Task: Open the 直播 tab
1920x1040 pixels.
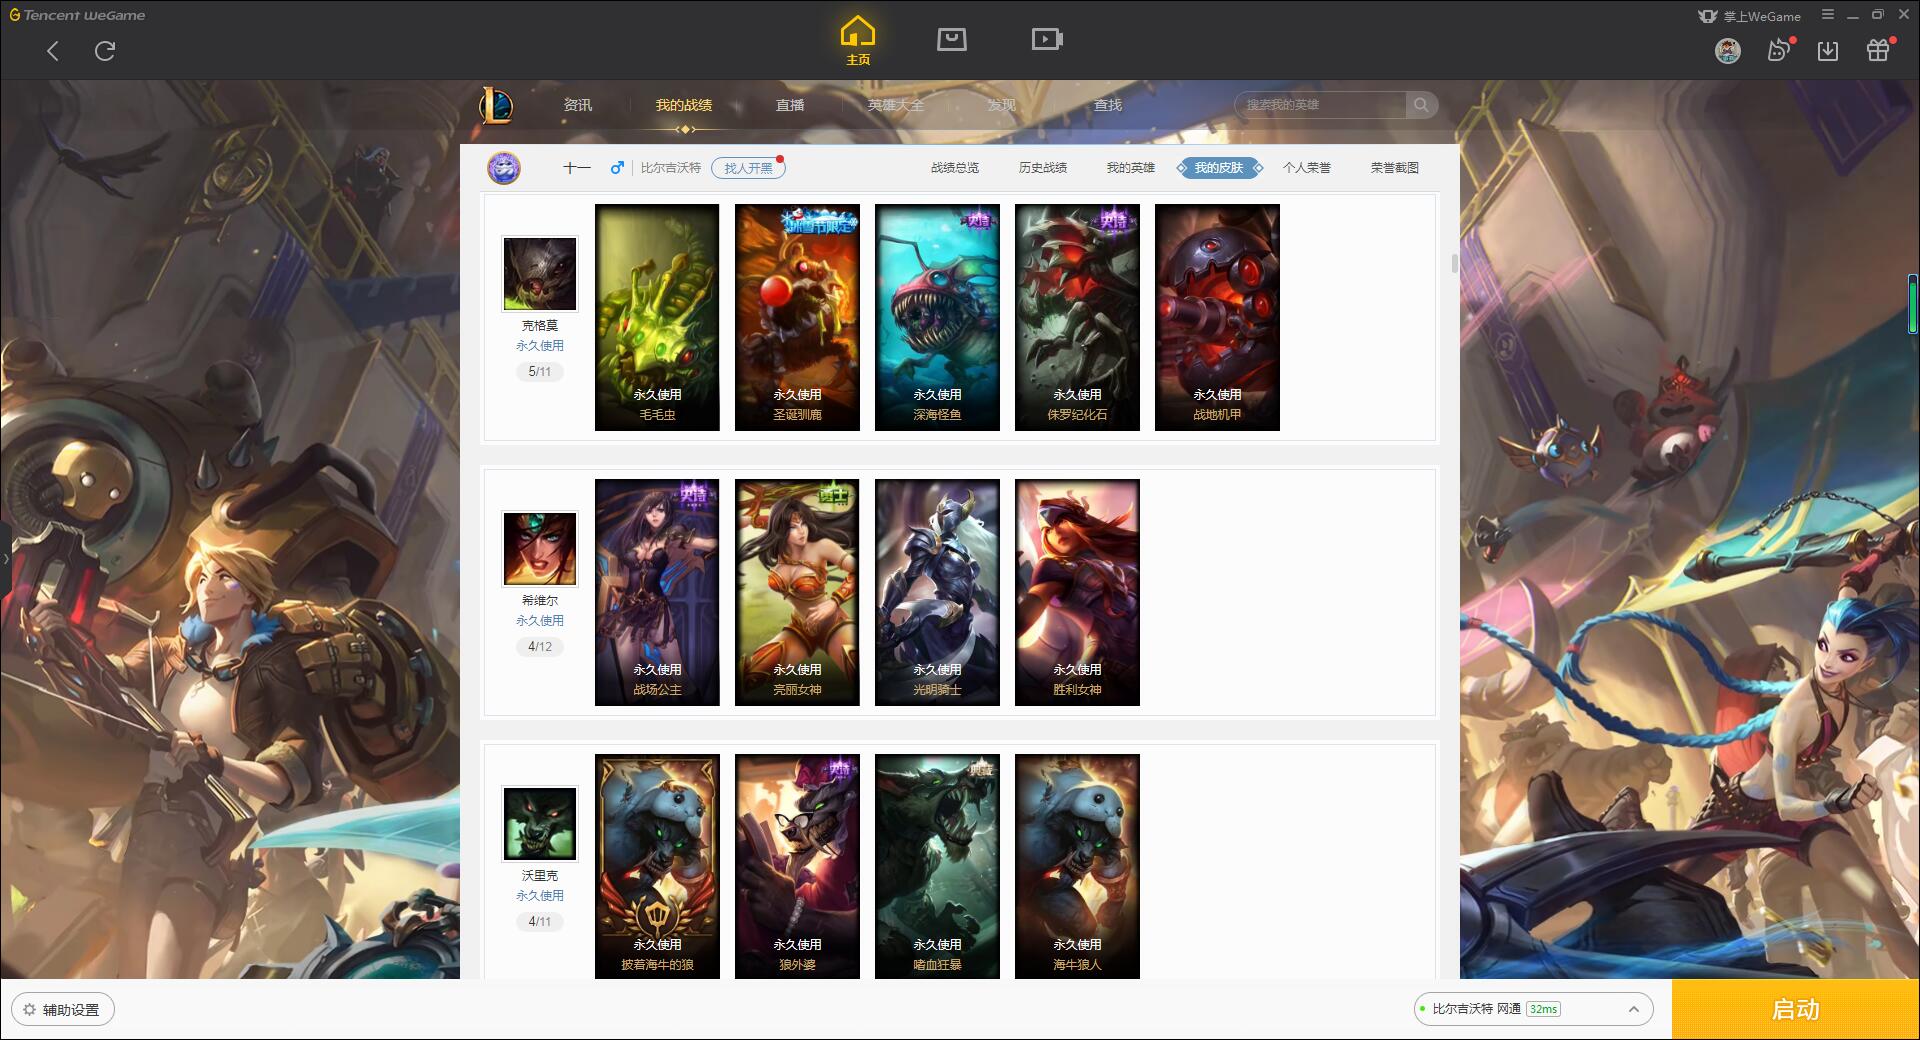Action: click(x=790, y=105)
